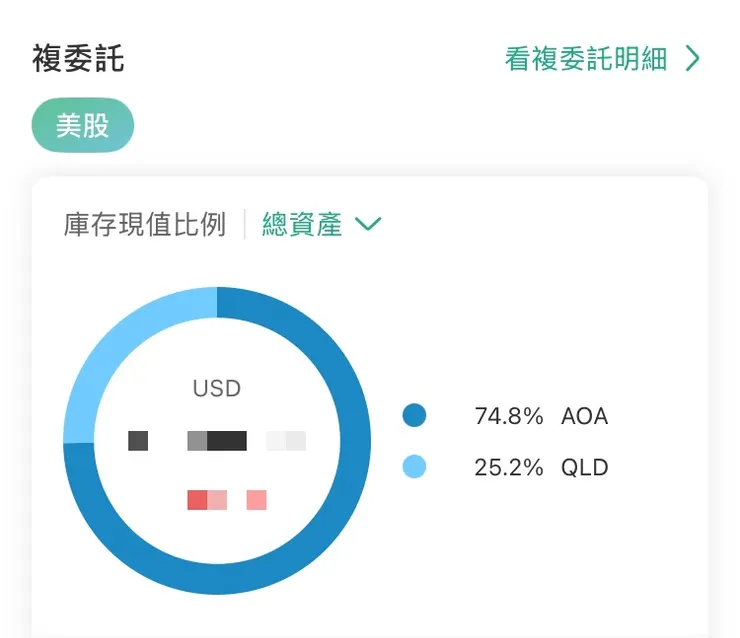Click the 25.2% percentage value
The image size is (740, 638).
tap(508, 467)
